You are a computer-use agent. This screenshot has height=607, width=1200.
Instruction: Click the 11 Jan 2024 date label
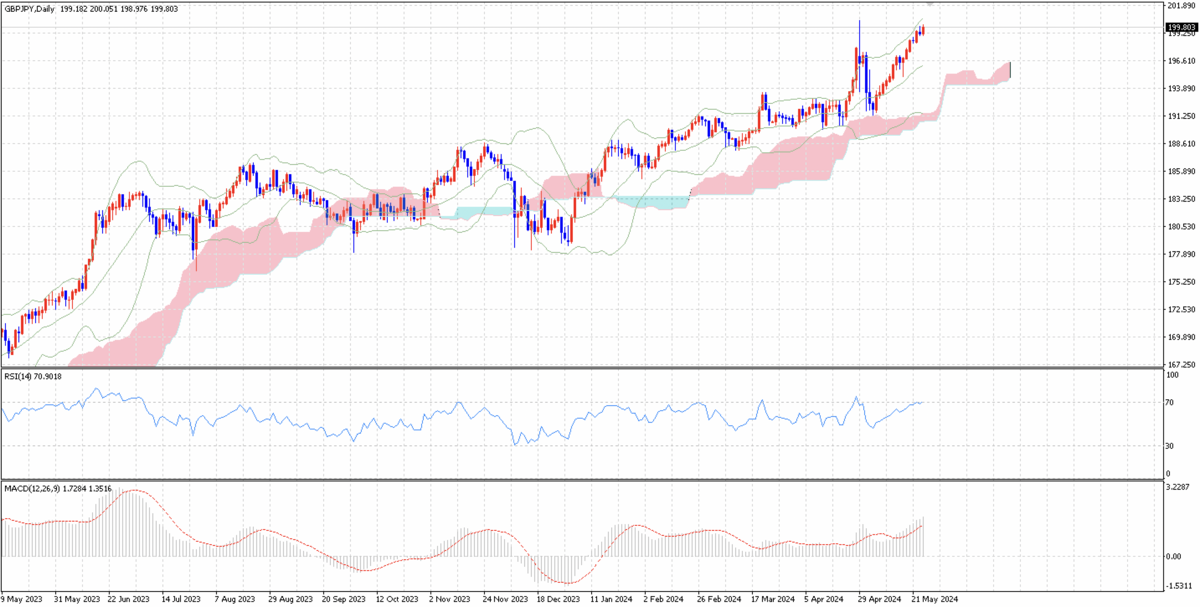(612, 600)
